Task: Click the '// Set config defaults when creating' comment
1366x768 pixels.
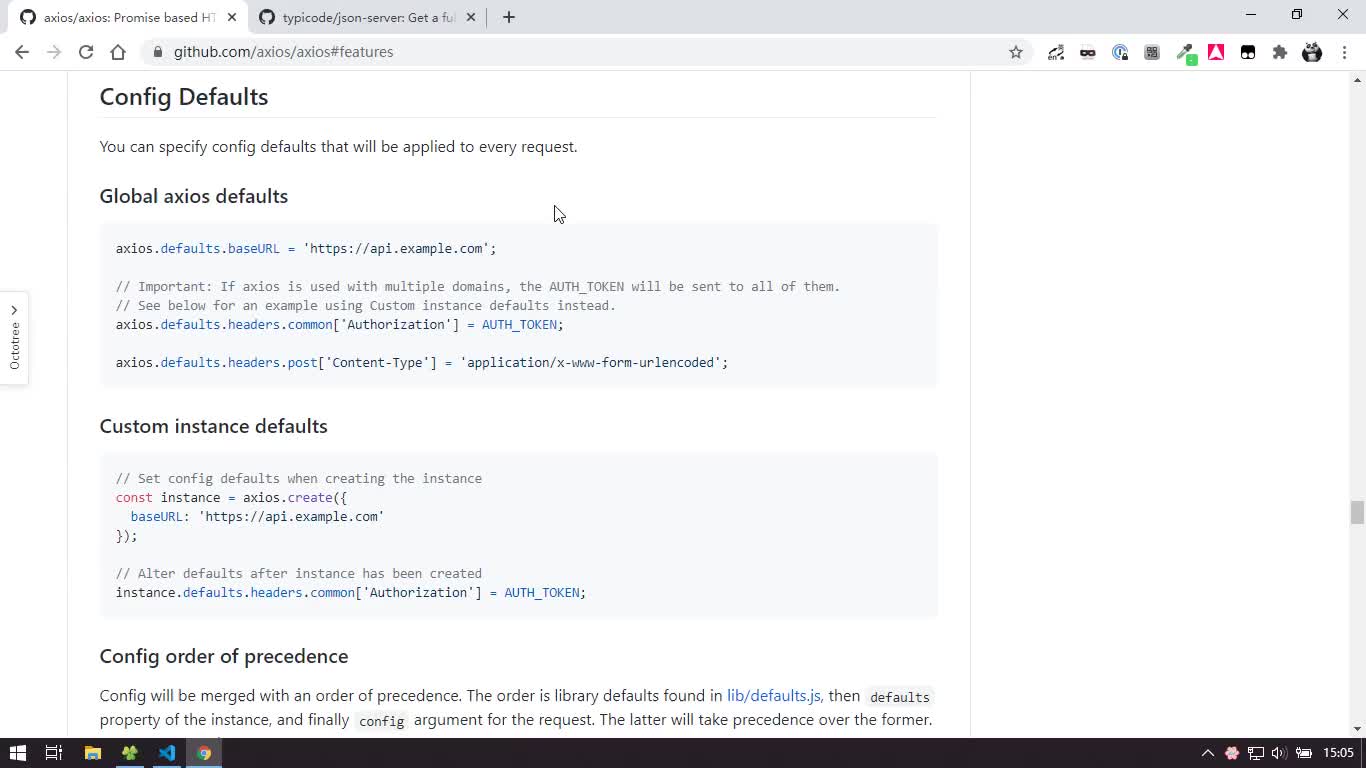Action: click(299, 478)
